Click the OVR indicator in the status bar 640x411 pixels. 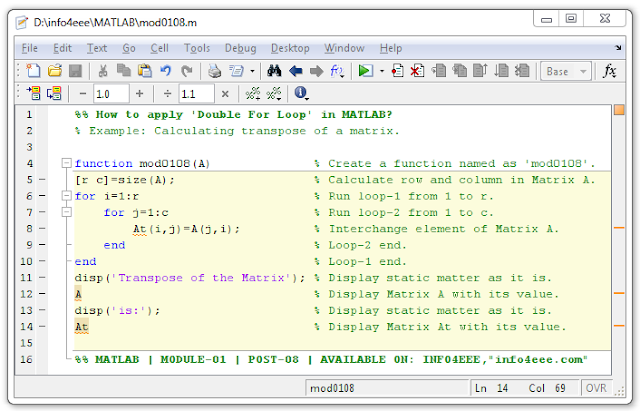click(x=596, y=388)
